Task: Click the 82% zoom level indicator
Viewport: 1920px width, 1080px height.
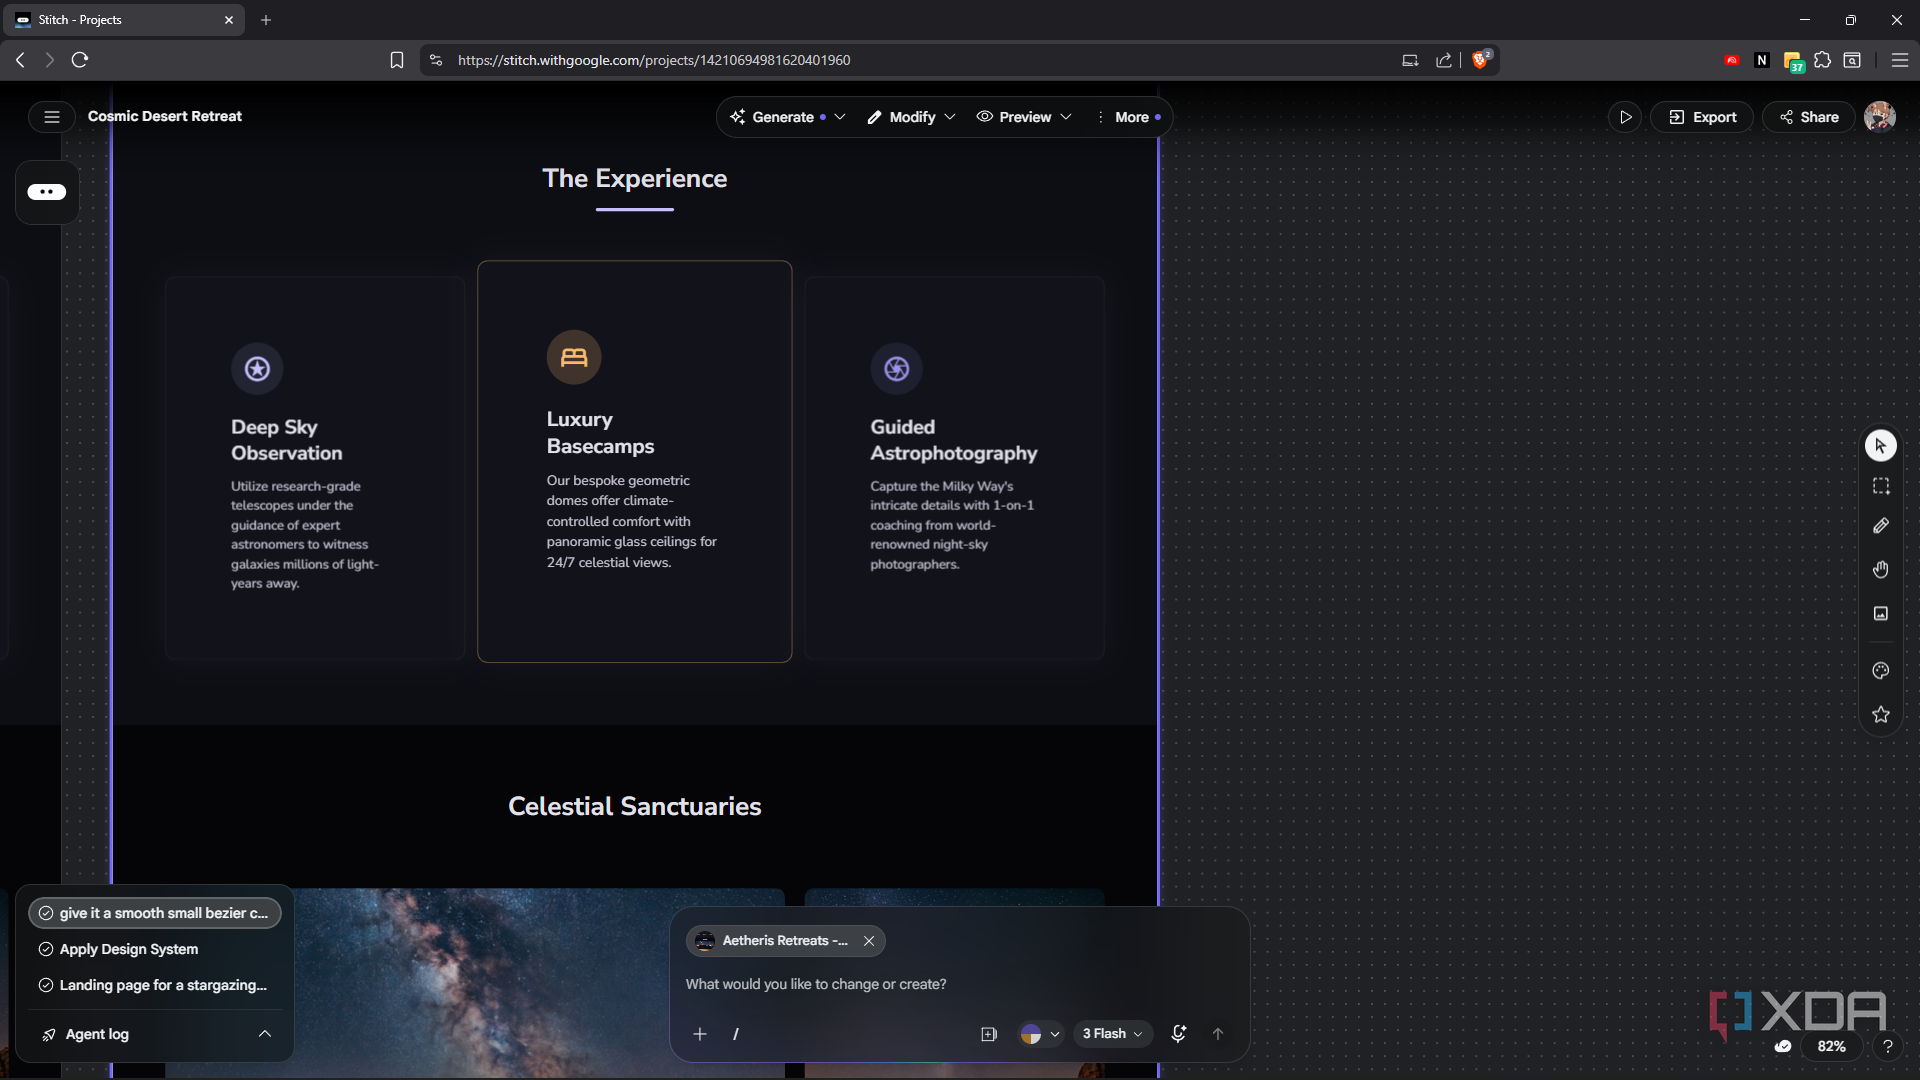Action: pos(1831,1046)
